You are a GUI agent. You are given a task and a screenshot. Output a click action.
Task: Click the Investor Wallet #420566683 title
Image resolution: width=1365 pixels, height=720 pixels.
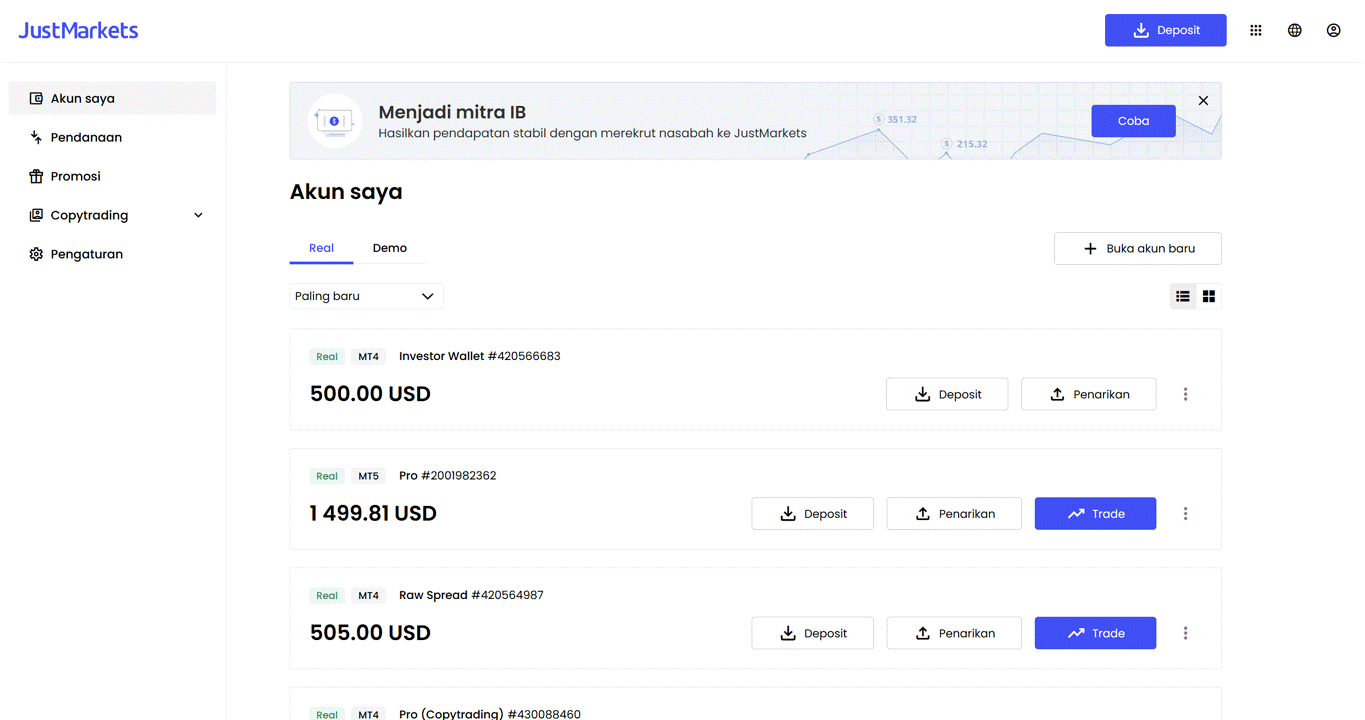[x=480, y=356]
